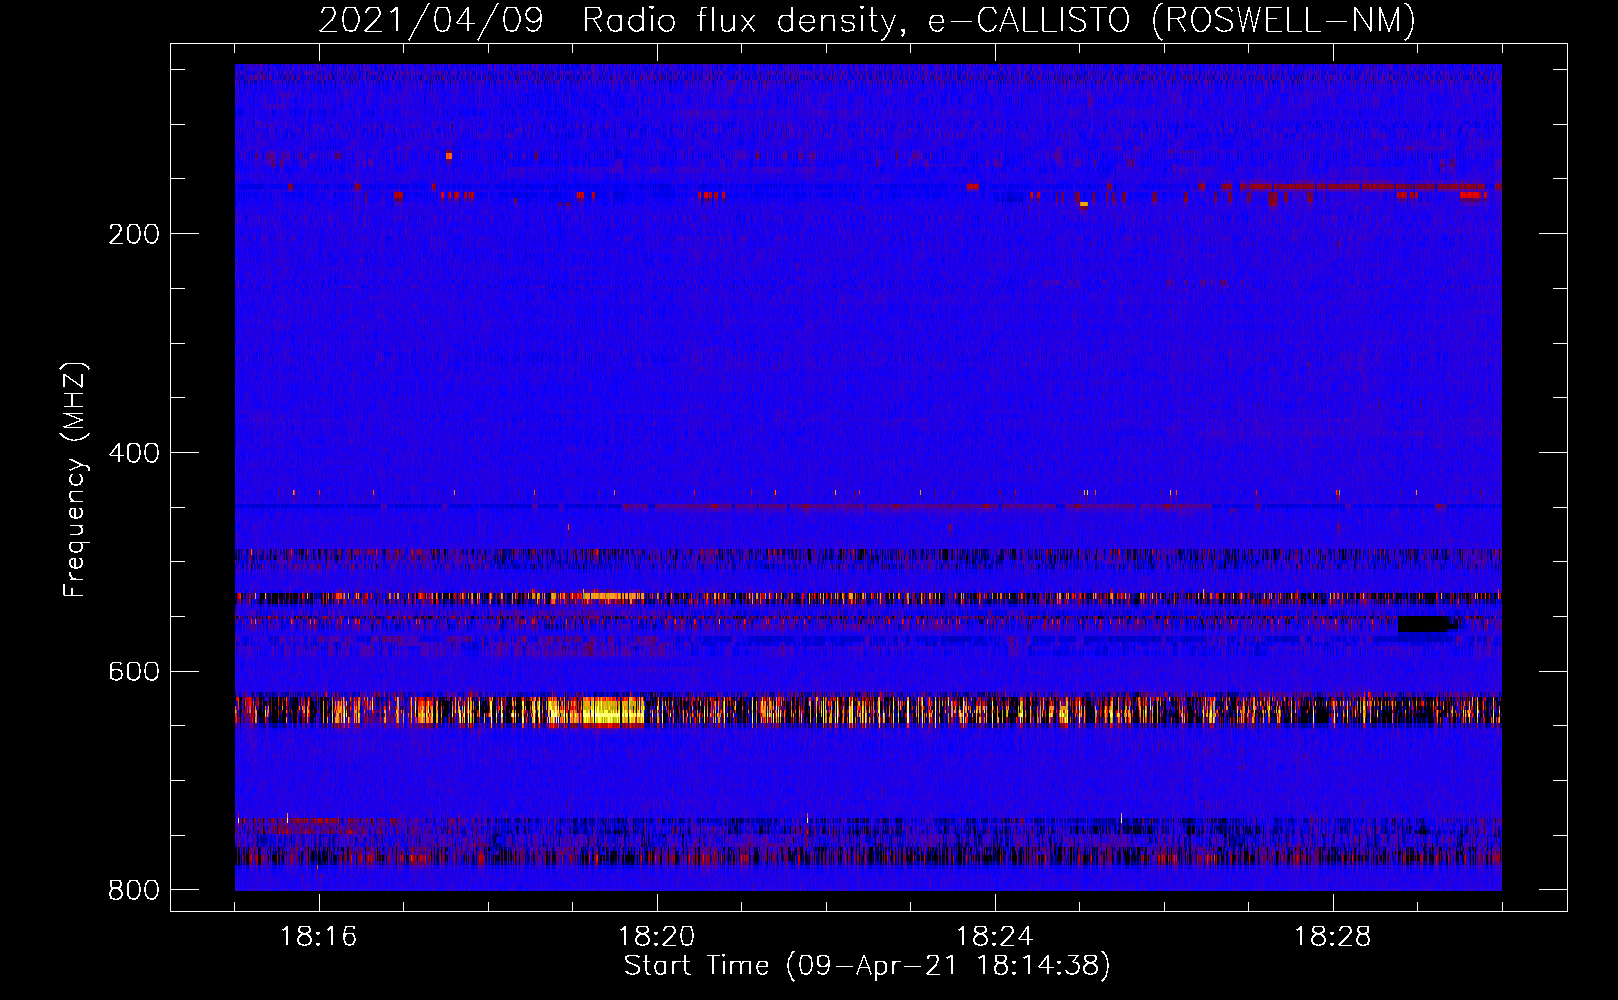Image resolution: width=1618 pixels, height=1000 pixels.
Task: Click the 600 frequency tick label
Action: (134, 671)
